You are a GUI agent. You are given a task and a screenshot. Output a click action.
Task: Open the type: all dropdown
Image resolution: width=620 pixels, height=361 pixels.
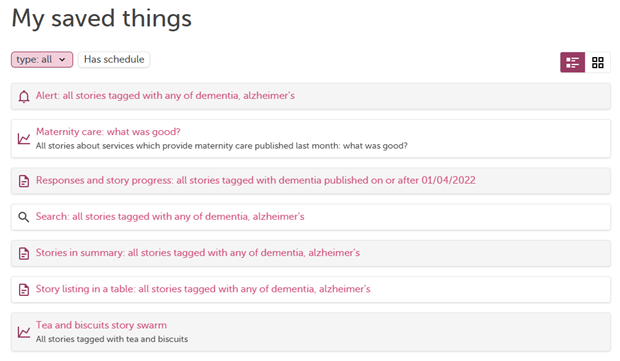tap(42, 60)
